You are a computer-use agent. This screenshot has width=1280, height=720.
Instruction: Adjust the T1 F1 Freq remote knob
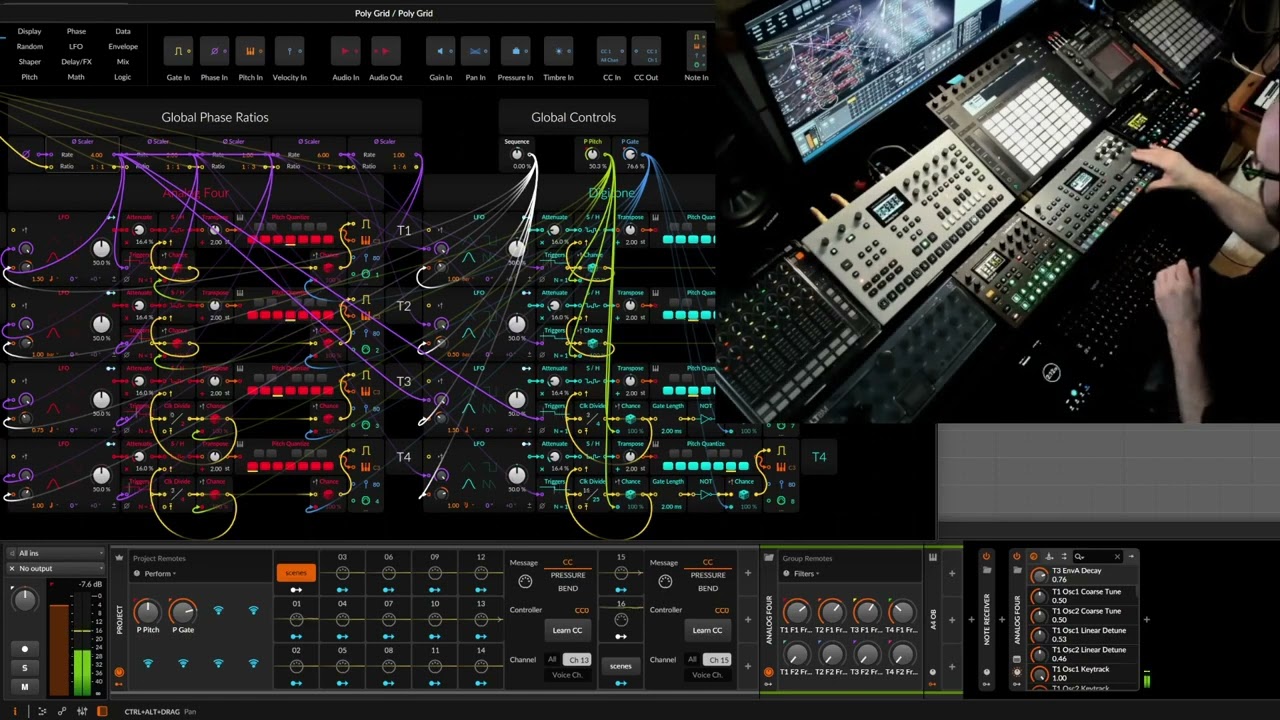pos(796,611)
